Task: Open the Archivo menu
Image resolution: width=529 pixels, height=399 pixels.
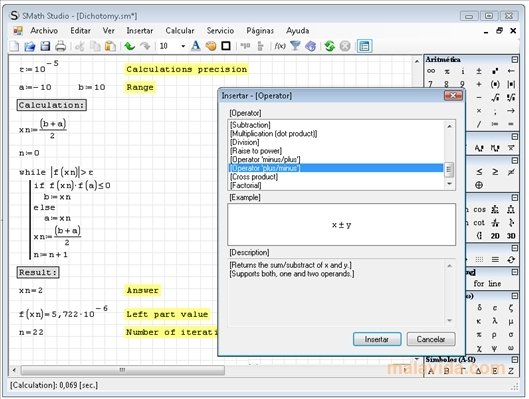Action: [44, 30]
